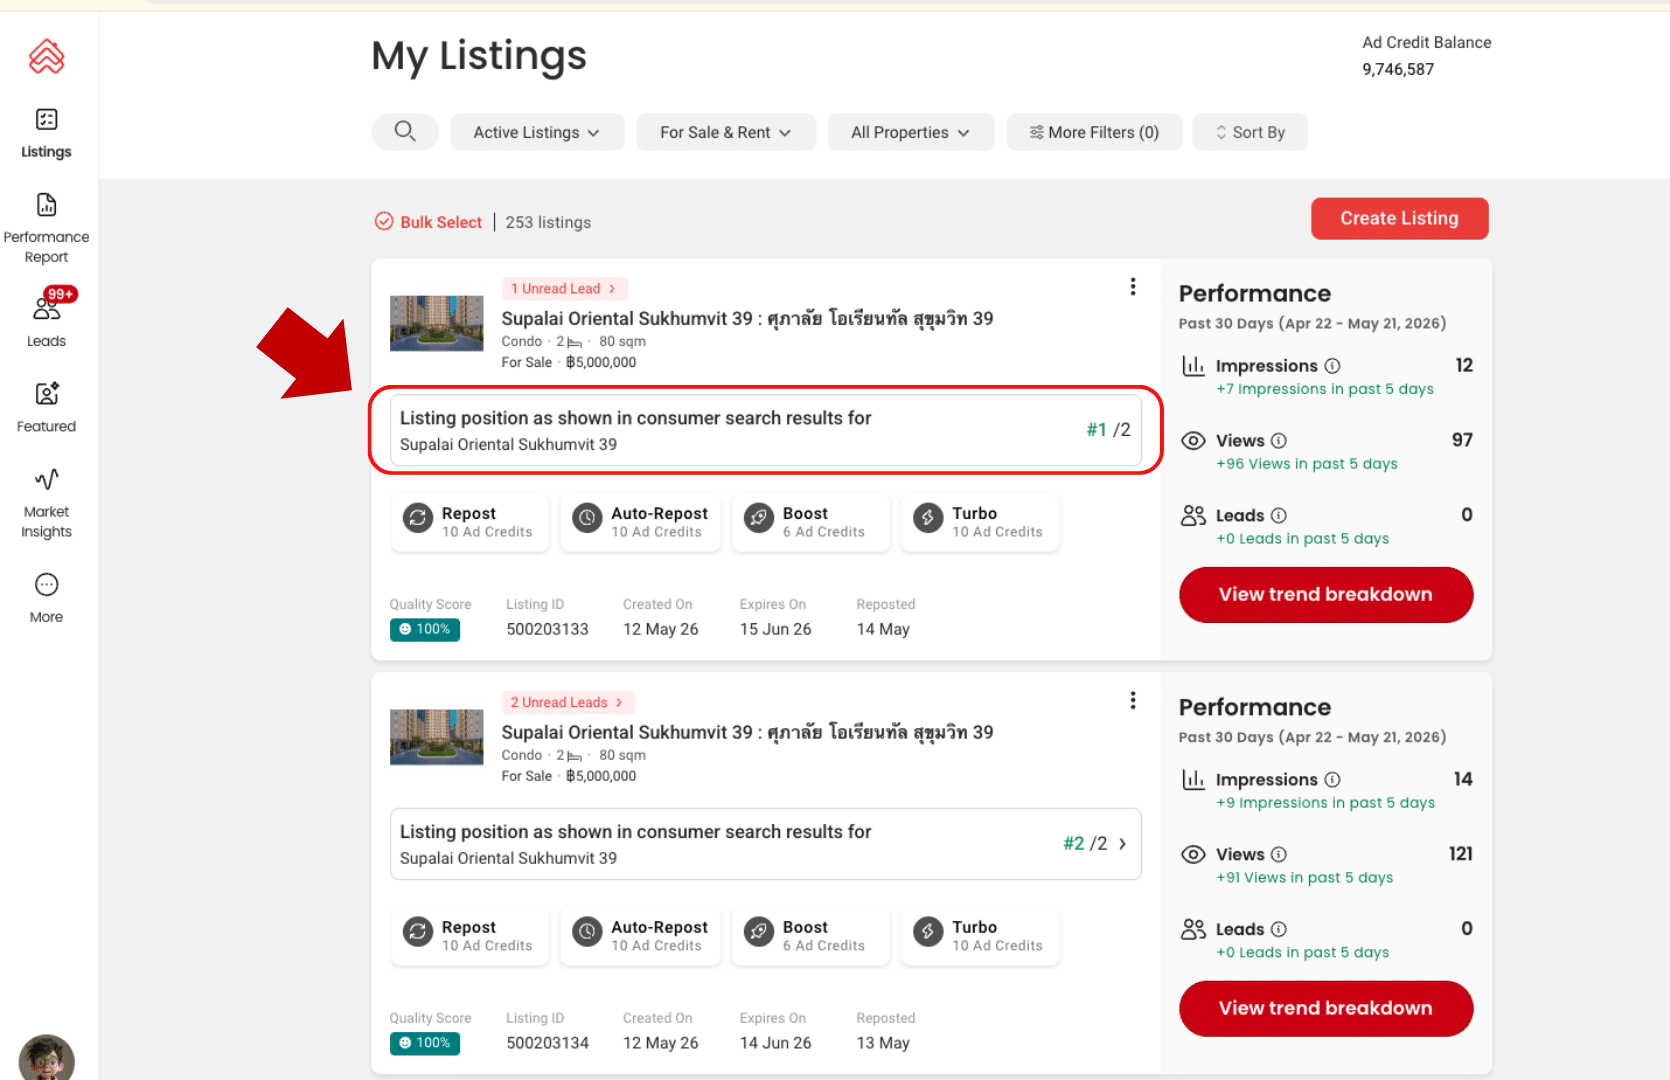Click the Create Listing button
The height and width of the screenshot is (1080, 1670).
[x=1399, y=218]
